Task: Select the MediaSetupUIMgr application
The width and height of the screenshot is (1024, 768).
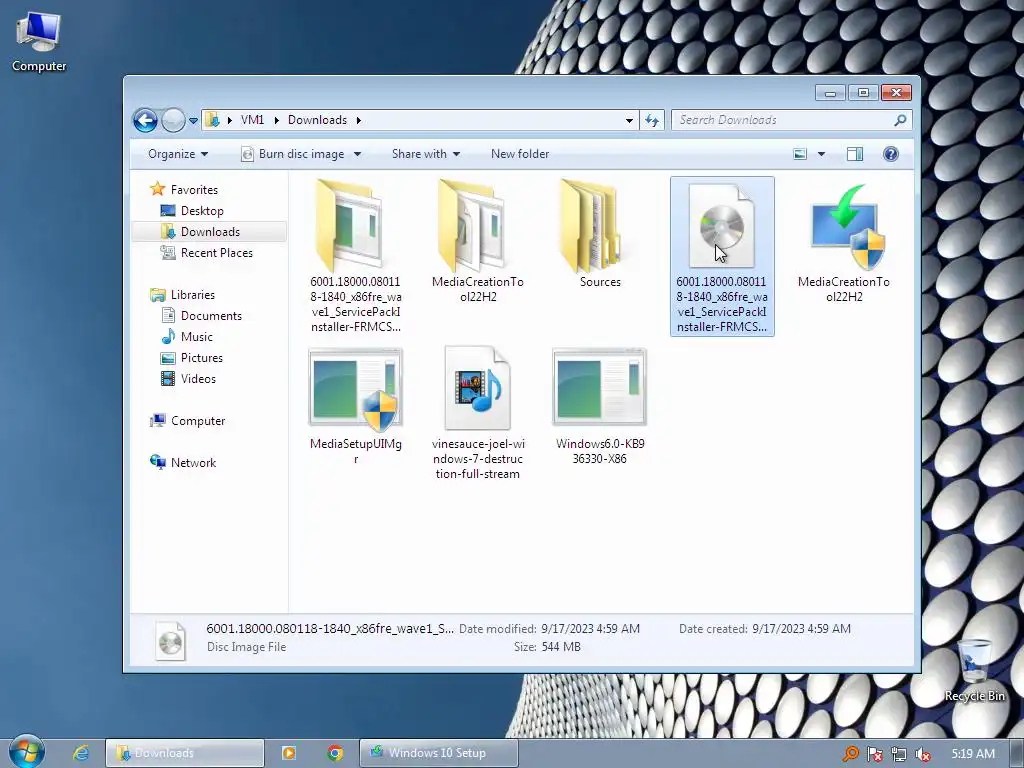Action: [x=356, y=405]
